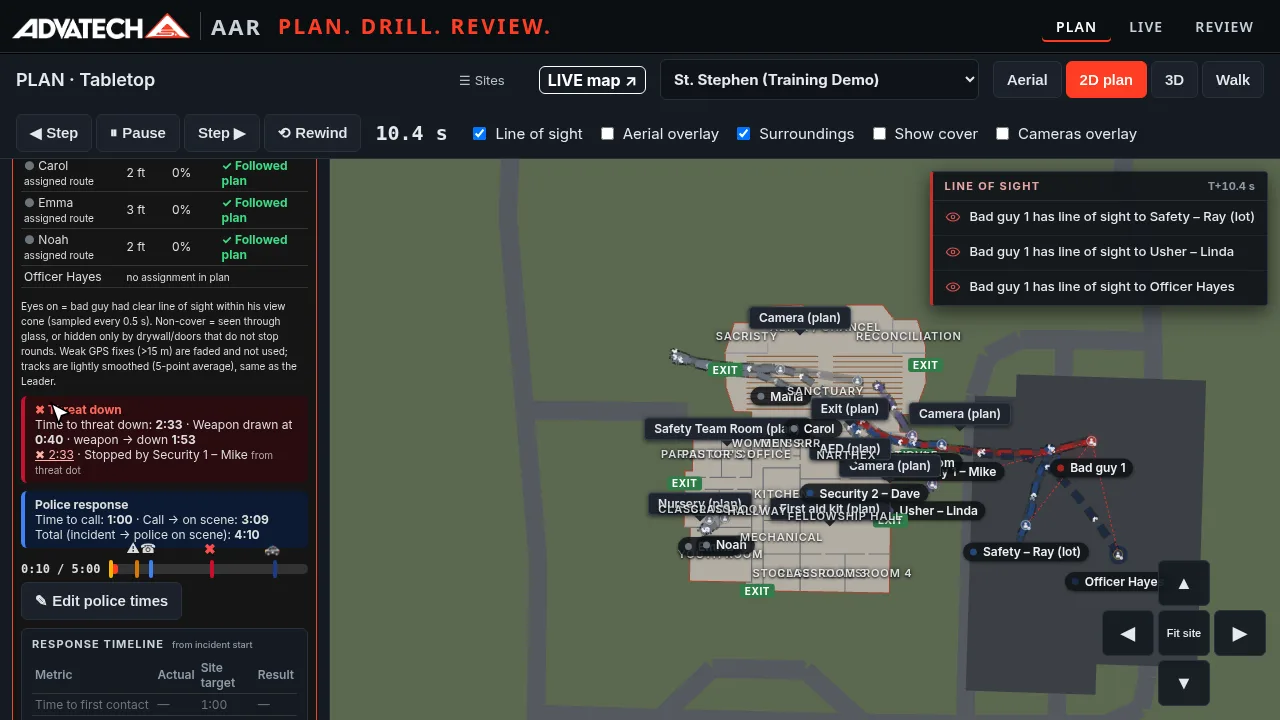Viewport: 1280px width, 720px height.
Task: Click the eye icon for Usher – Linda
Action: click(953, 252)
